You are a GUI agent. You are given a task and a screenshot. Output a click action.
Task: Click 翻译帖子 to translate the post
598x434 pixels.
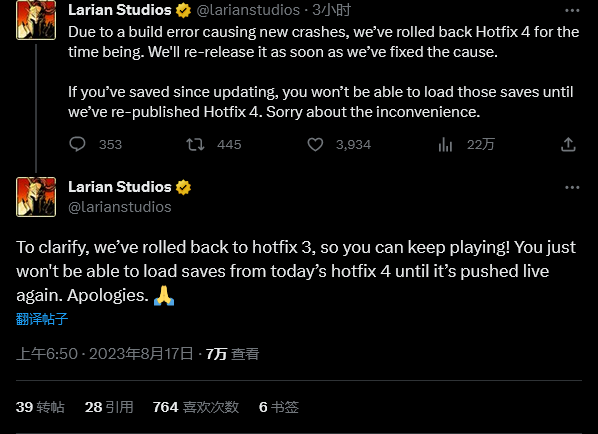click(x=42, y=319)
